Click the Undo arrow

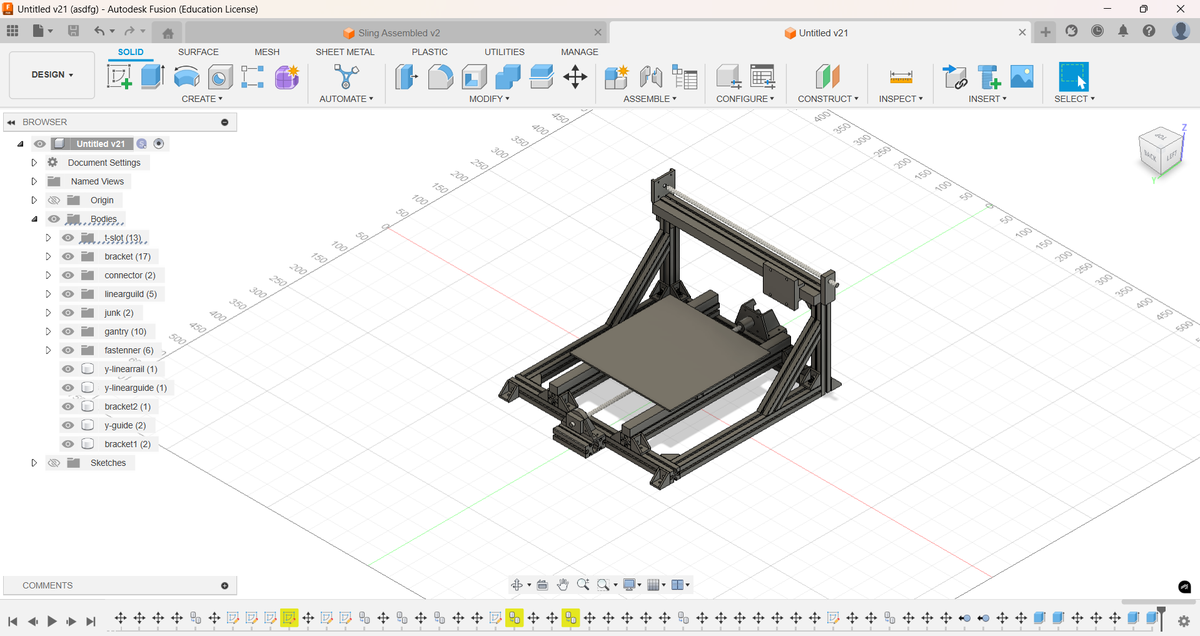pyautogui.click(x=98, y=32)
